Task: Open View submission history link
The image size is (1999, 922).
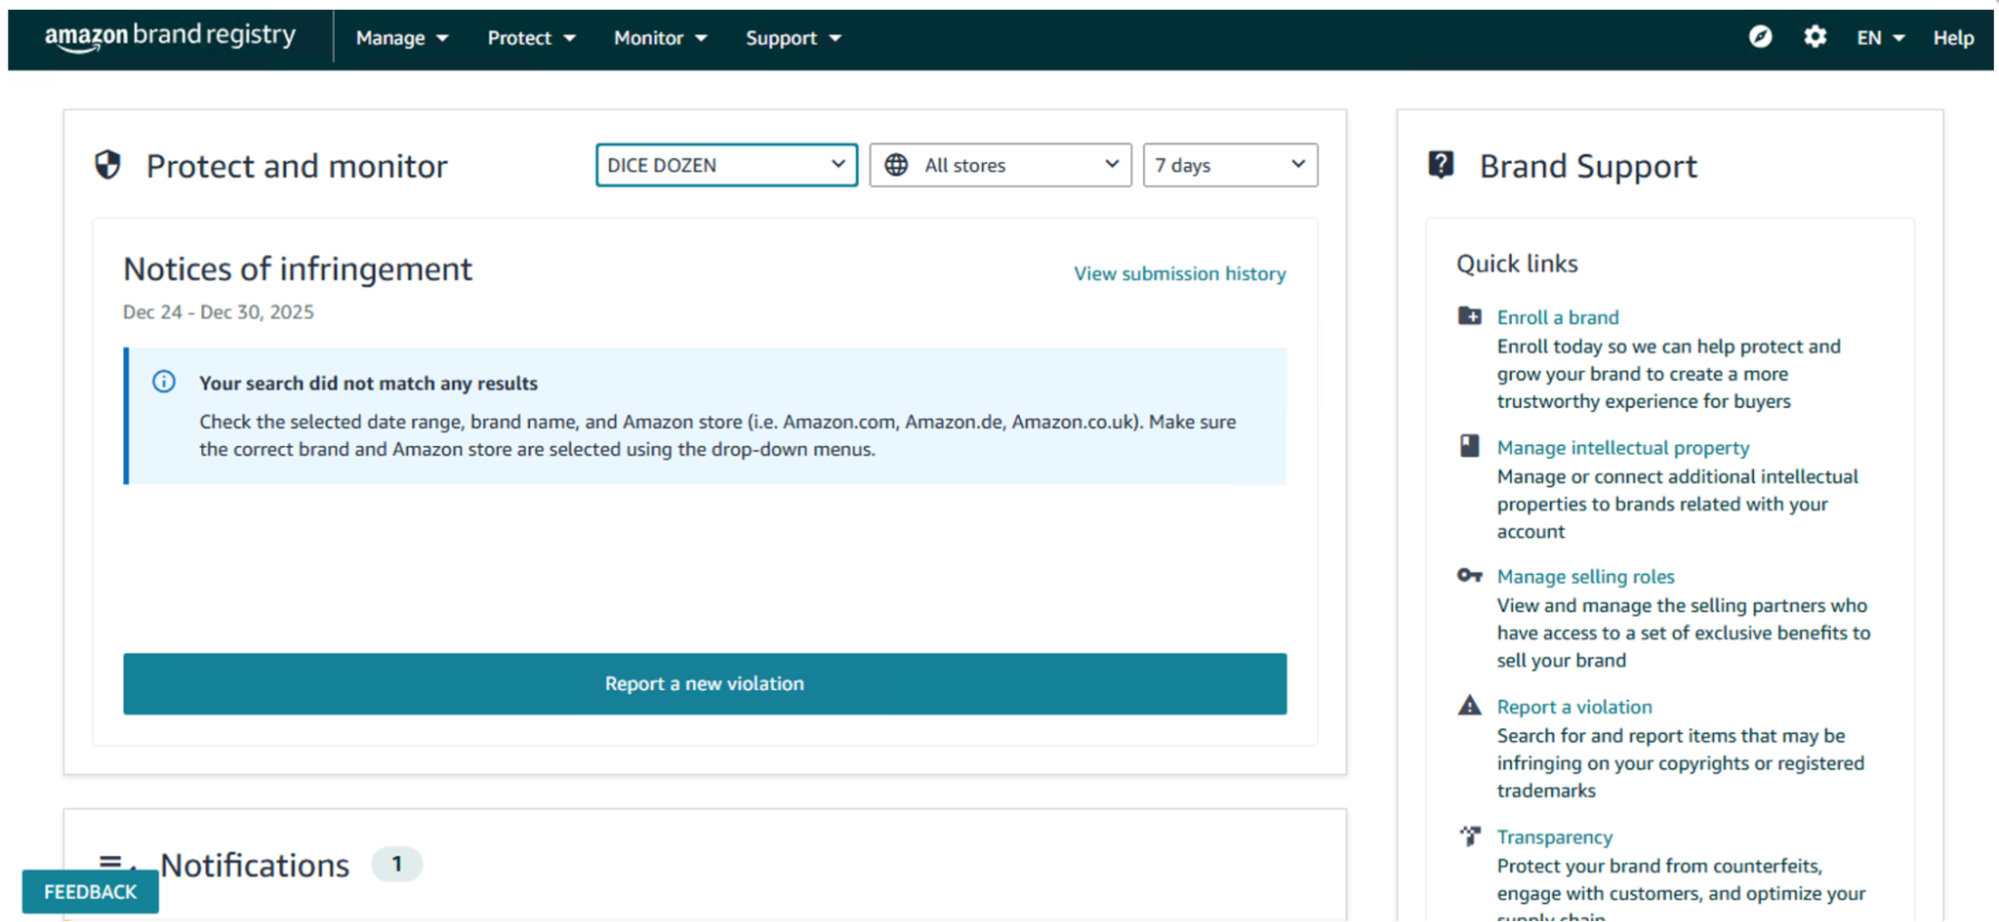Action: pos(1180,274)
